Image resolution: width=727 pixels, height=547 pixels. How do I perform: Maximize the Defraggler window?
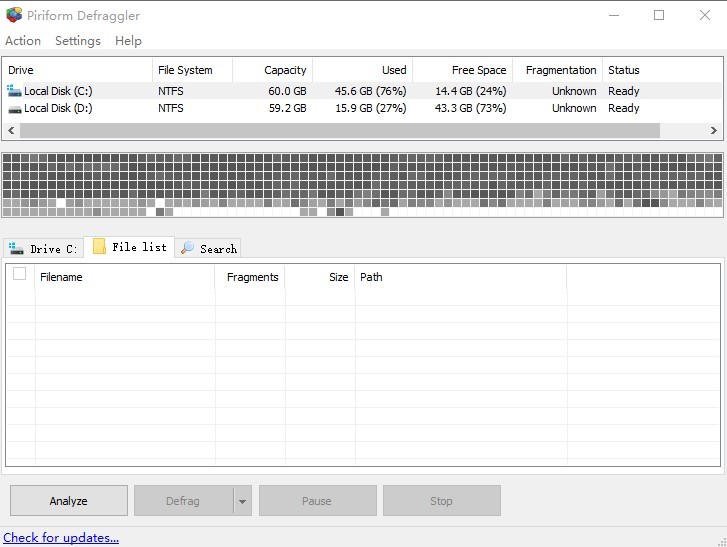[659, 15]
